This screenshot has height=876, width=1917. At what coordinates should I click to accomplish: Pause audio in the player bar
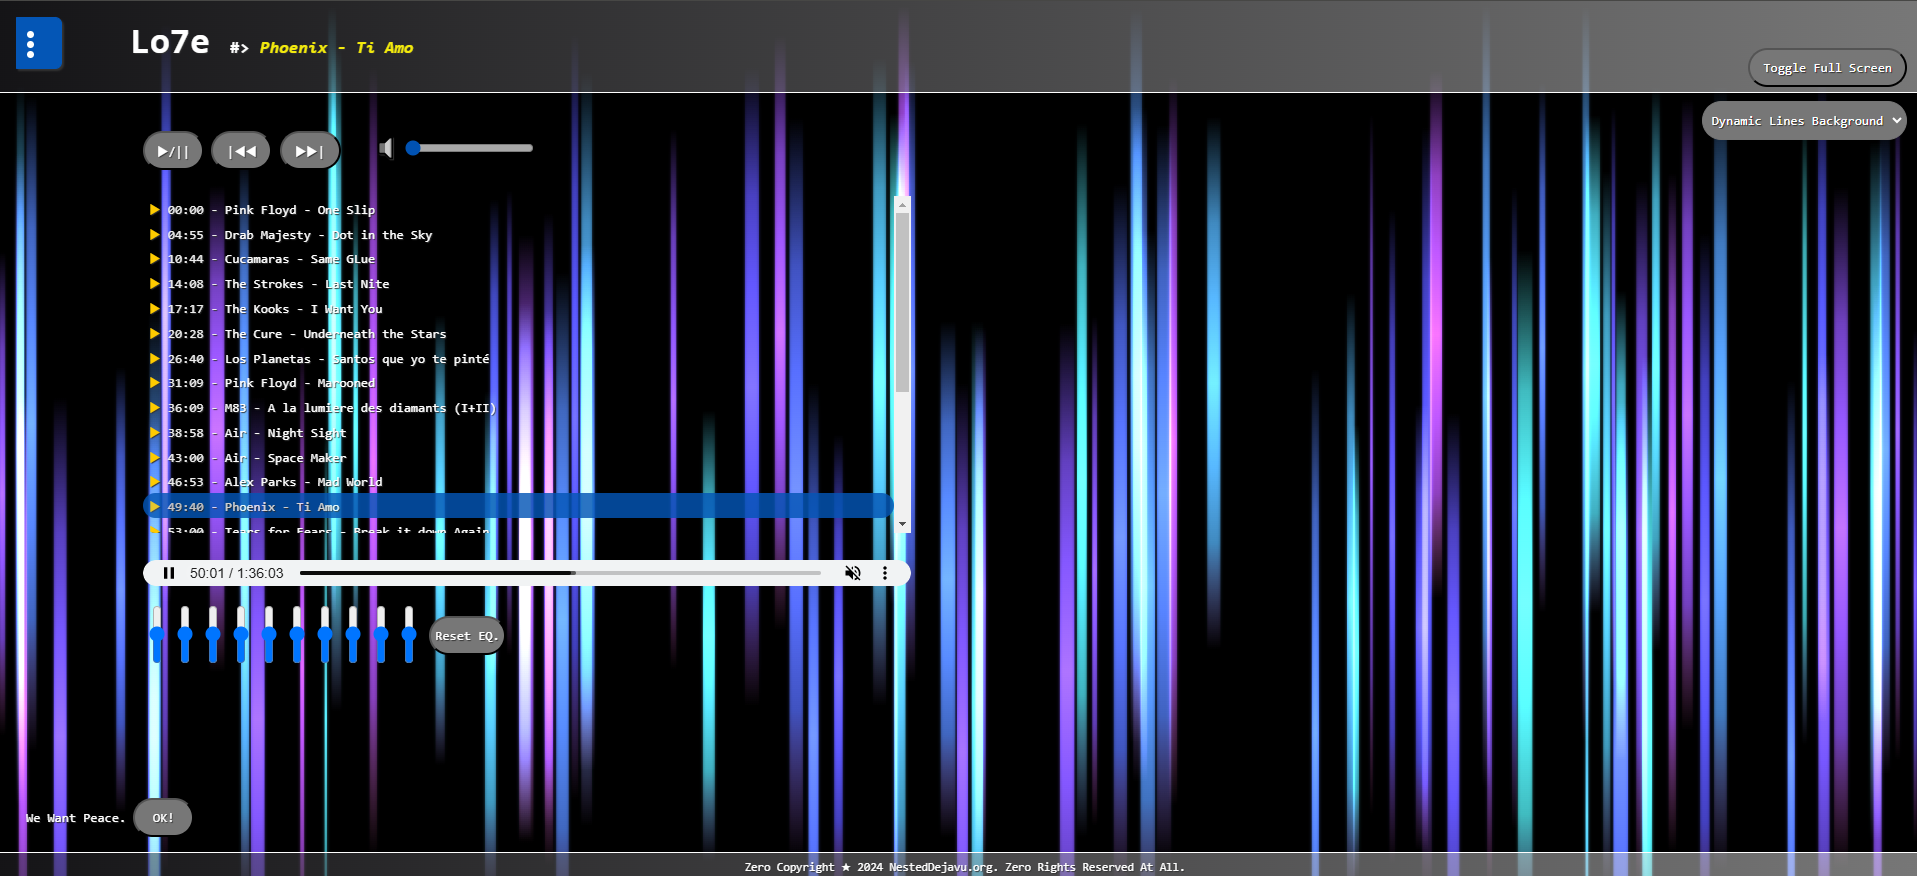coord(169,573)
